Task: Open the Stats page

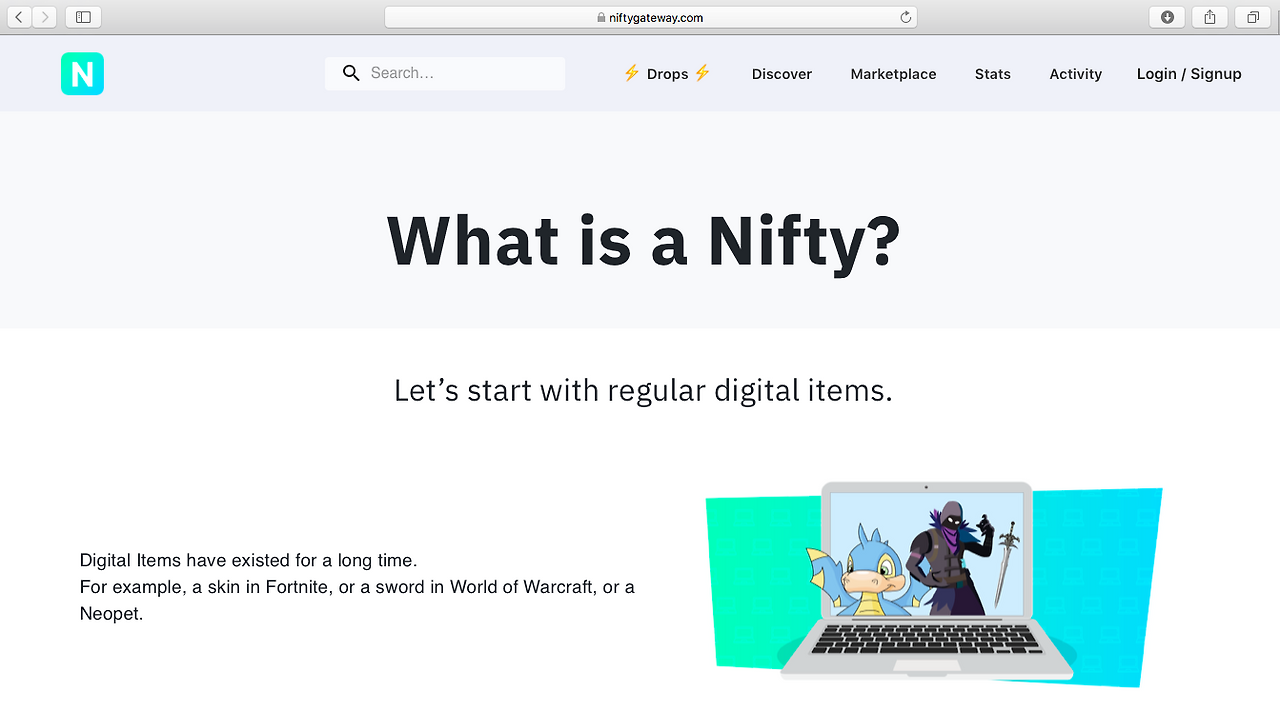Action: click(x=993, y=74)
